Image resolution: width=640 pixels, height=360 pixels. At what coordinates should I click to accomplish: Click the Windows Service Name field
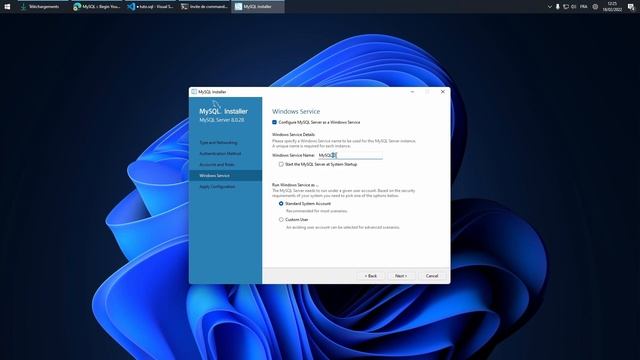[x=350, y=155]
